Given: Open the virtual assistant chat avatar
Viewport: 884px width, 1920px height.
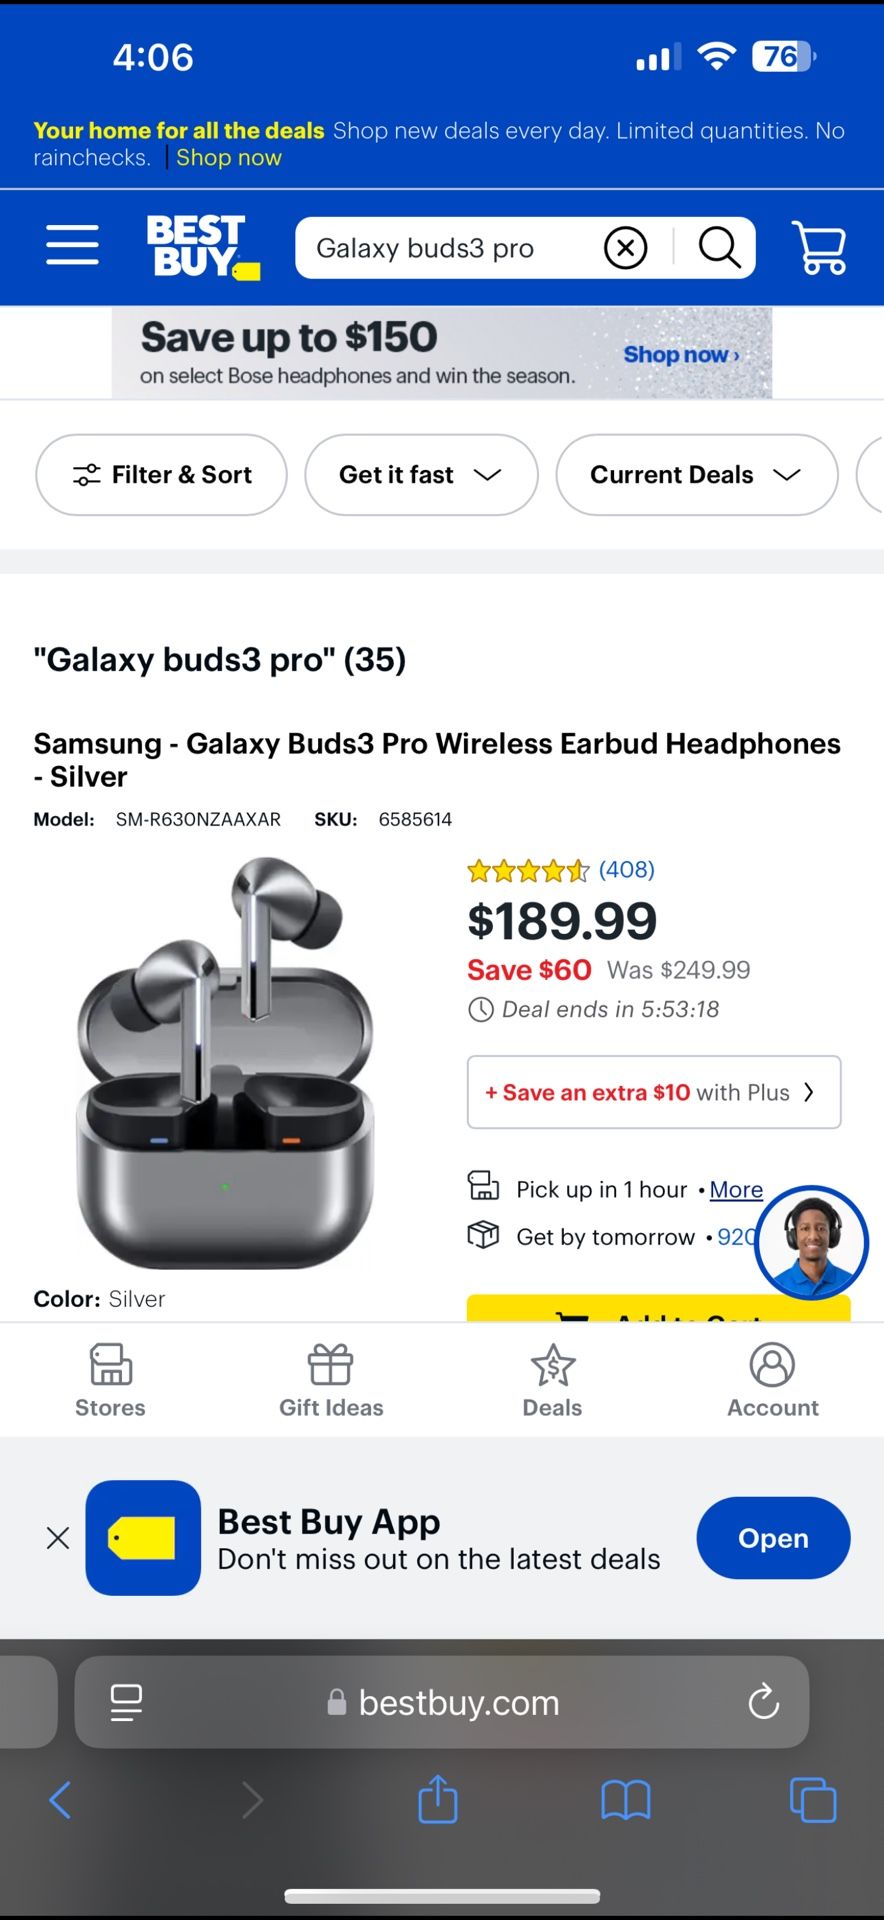Looking at the screenshot, I should point(811,1243).
